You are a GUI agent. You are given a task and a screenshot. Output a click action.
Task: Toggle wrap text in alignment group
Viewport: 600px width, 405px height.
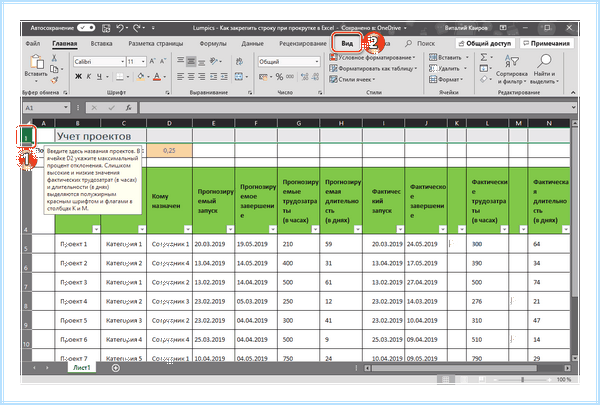(239, 61)
